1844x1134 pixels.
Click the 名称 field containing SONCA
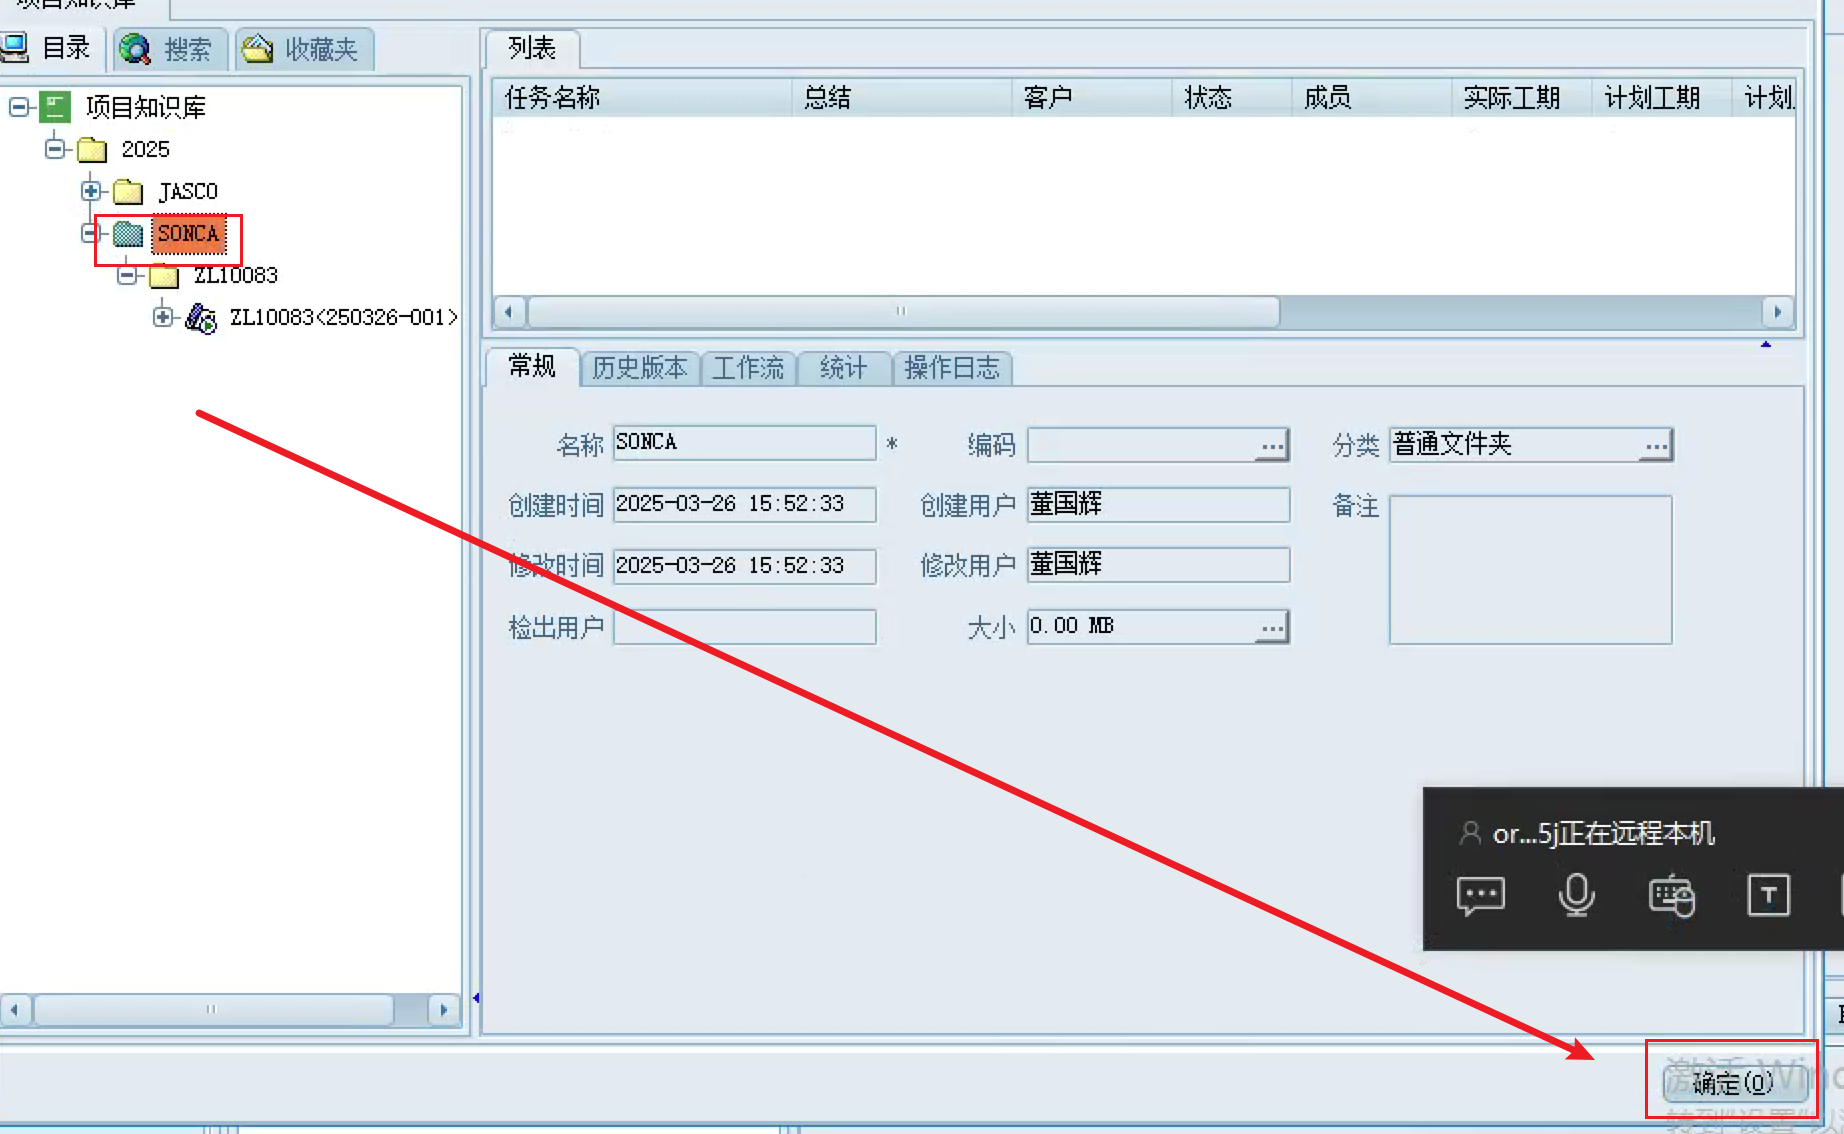point(745,442)
